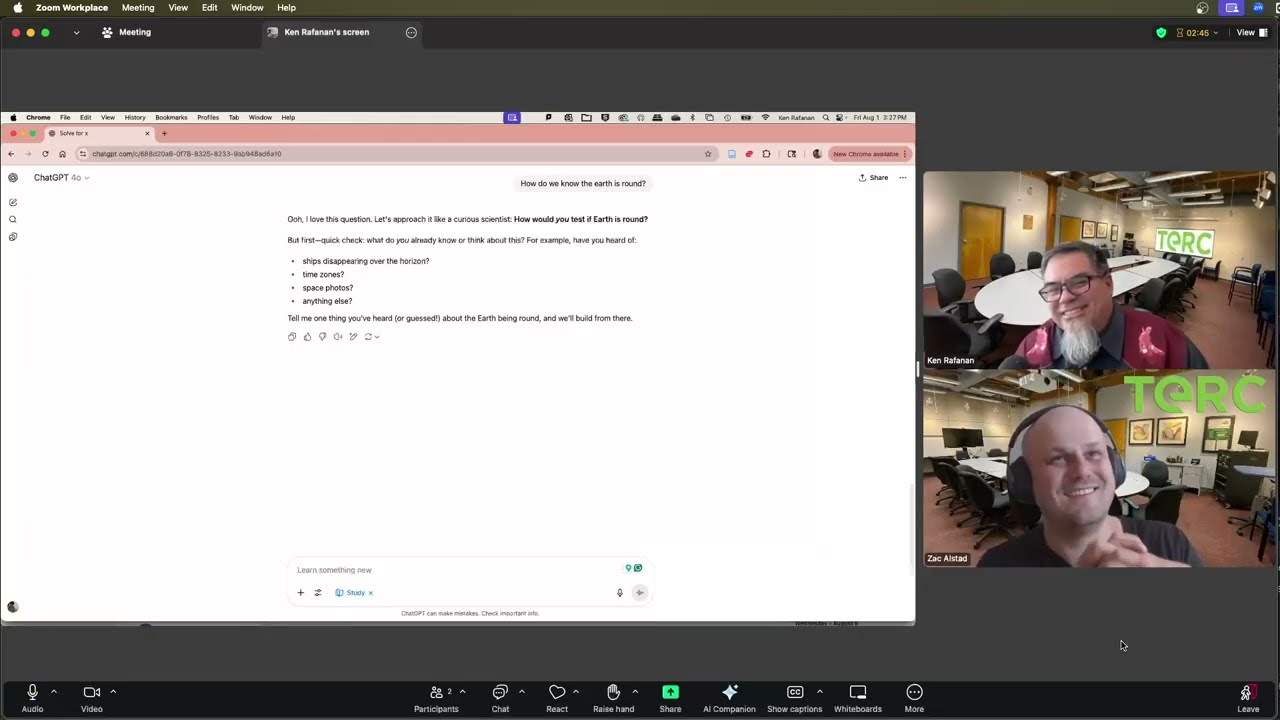
Task: Start sharing your screen
Action: click(670, 698)
